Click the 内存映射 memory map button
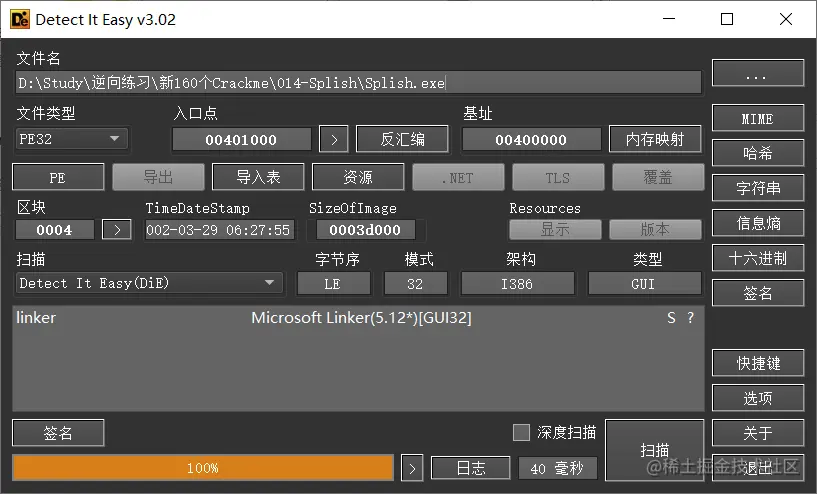Image resolution: width=817 pixels, height=494 pixels. click(x=654, y=139)
